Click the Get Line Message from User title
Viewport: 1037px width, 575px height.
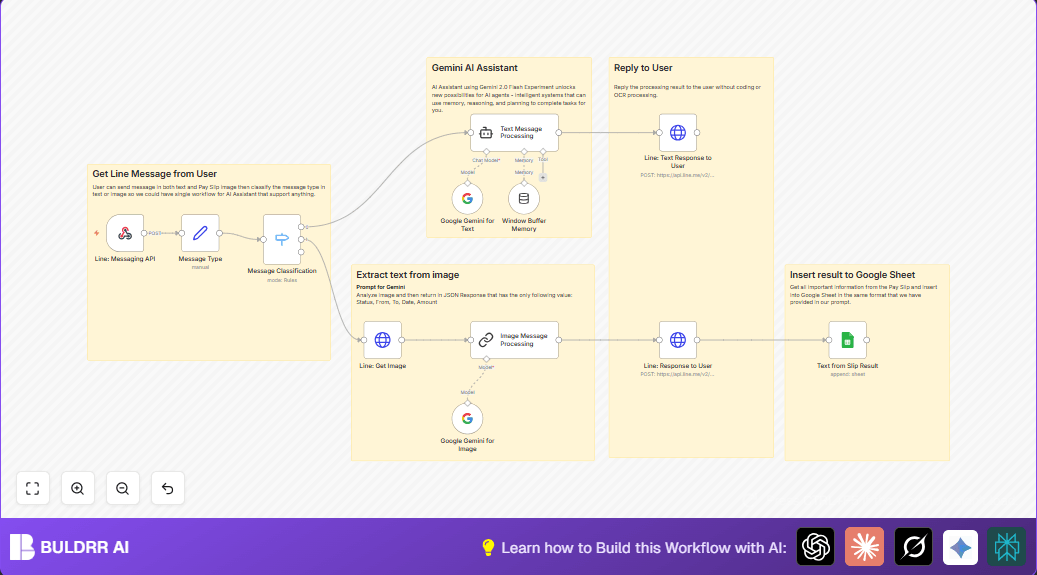tap(155, 173)
